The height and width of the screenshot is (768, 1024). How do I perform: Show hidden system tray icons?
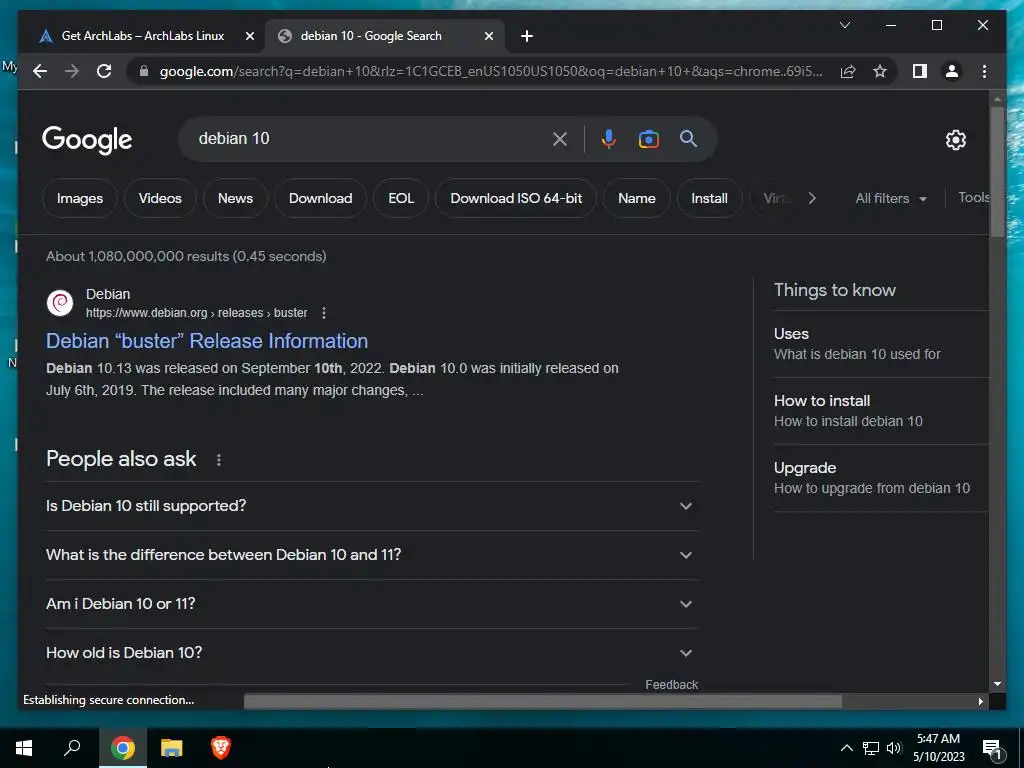coord(846,748)
